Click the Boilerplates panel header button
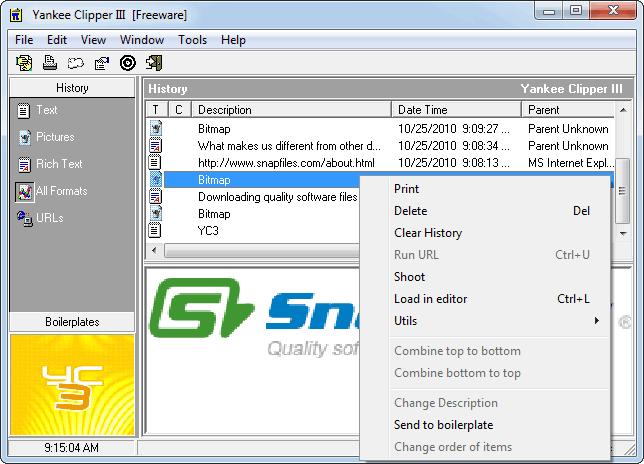The width and height of the screenshot is (644, 464). pos(72,322)
